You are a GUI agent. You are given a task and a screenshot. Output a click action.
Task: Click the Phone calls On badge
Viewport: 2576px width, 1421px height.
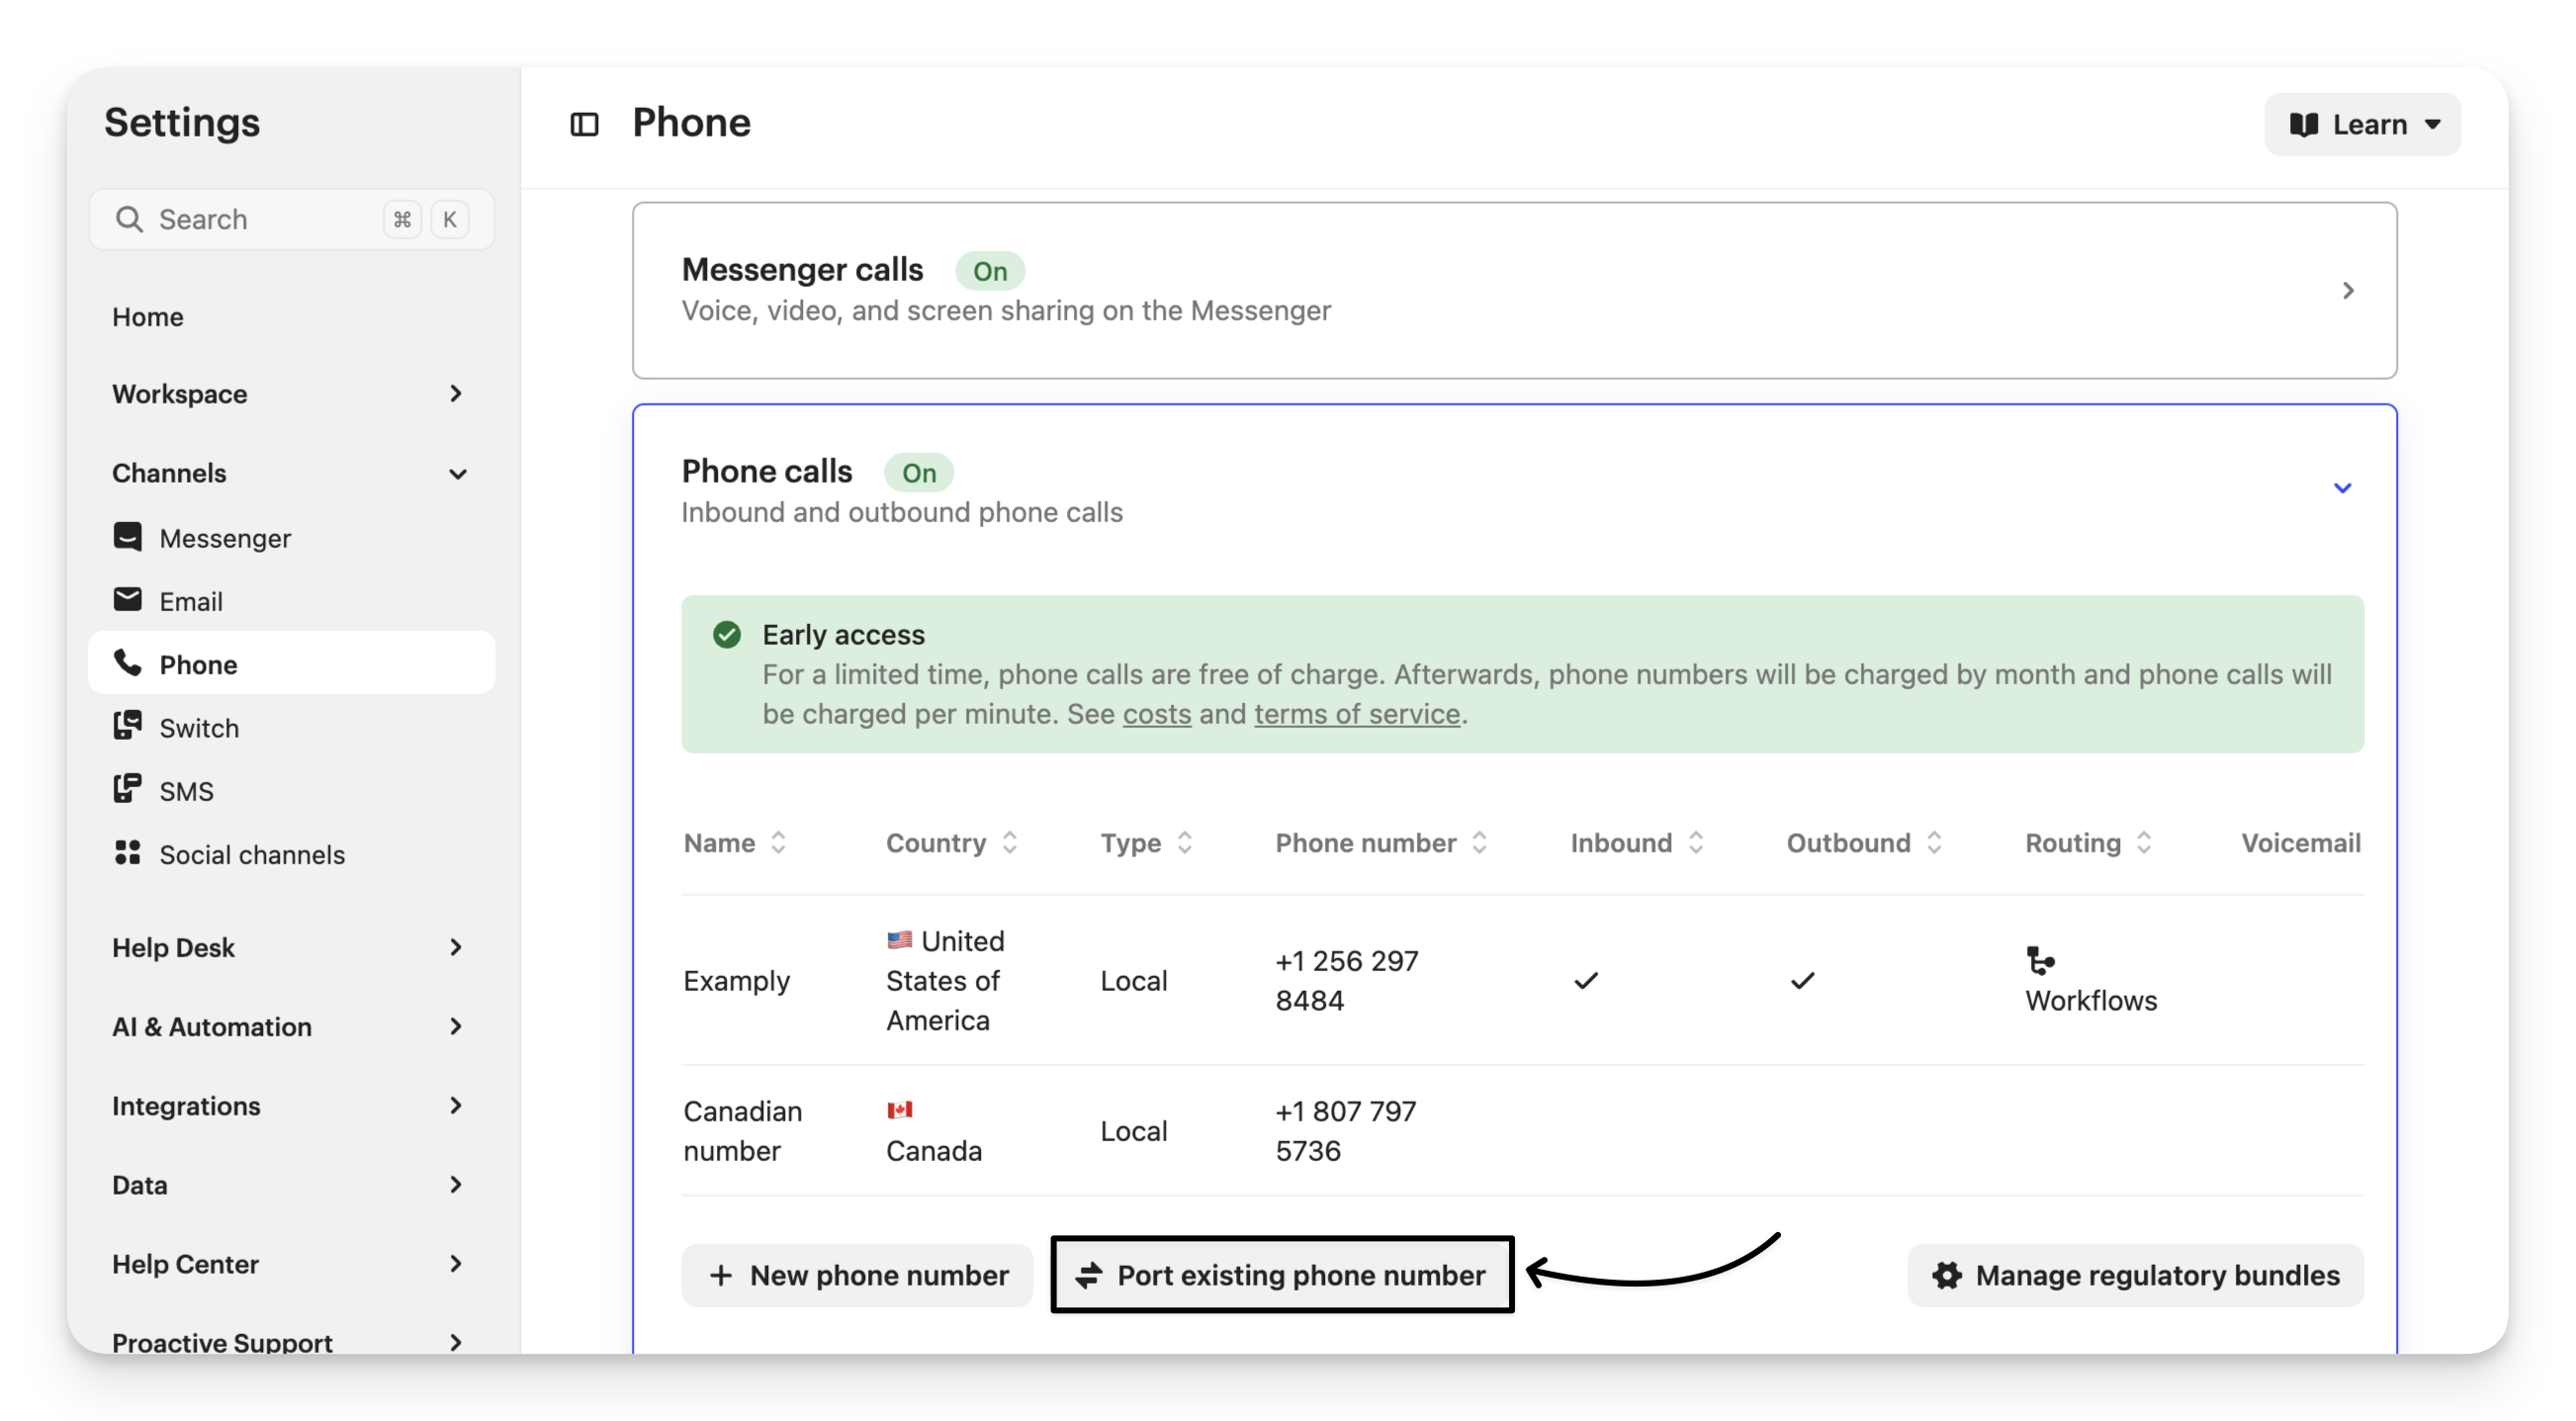(x=918, y=472)
